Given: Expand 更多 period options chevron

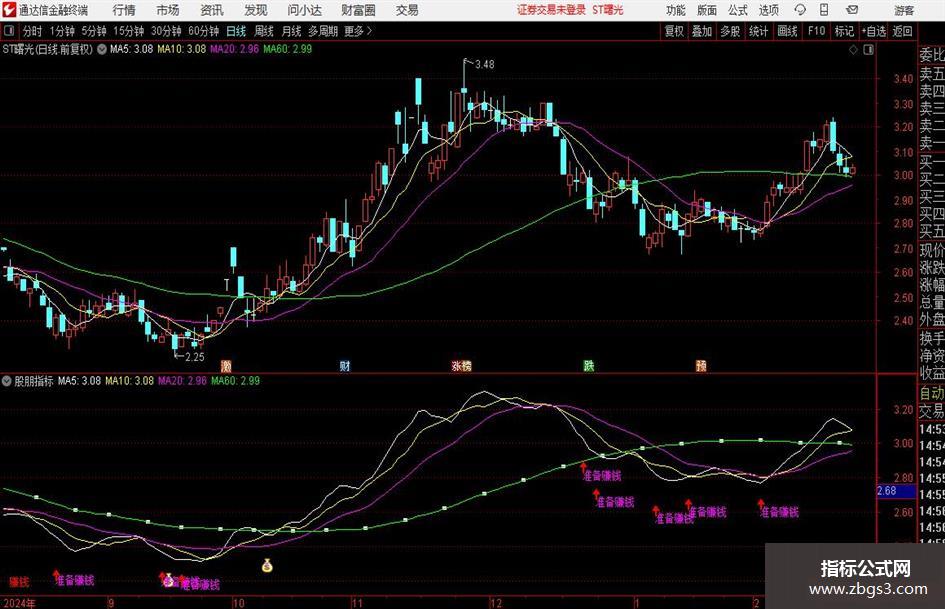Looking at the screenshot, I should coord(369,31).
